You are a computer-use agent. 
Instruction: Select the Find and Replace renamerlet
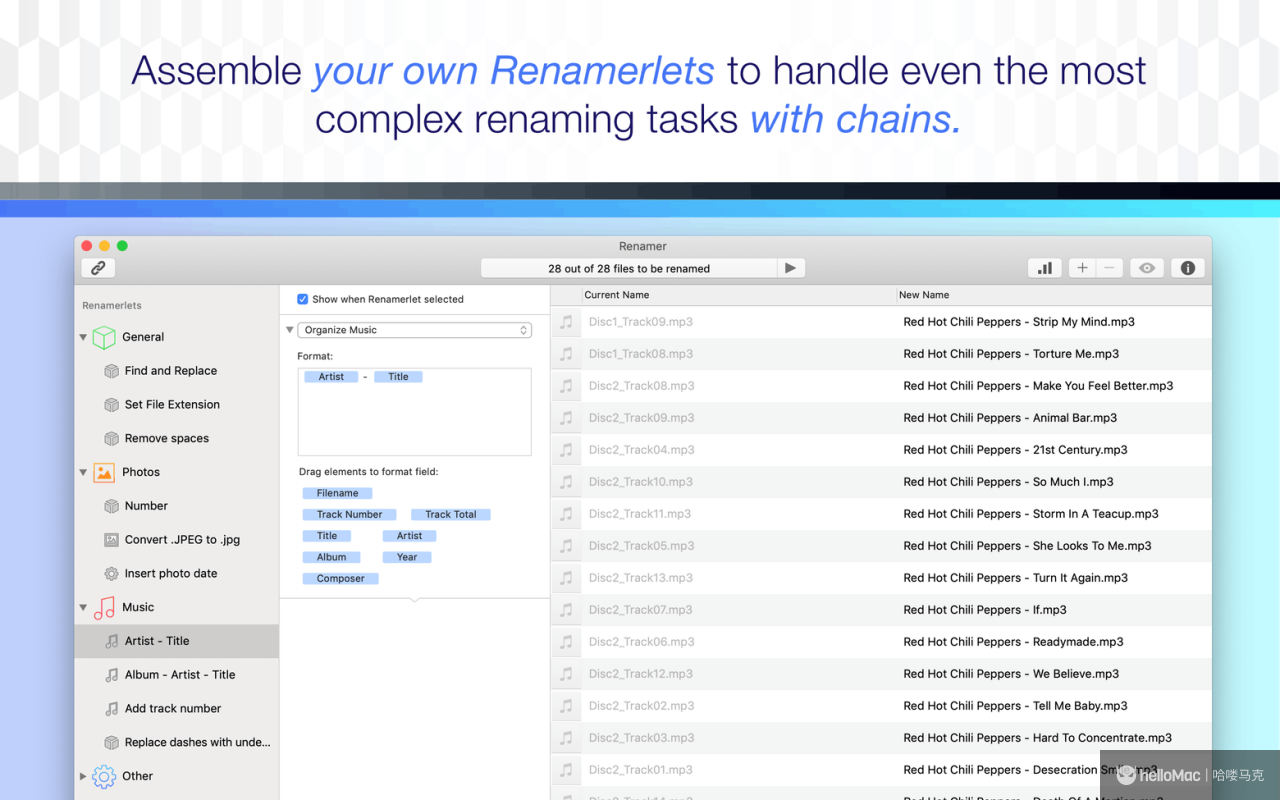177,371
